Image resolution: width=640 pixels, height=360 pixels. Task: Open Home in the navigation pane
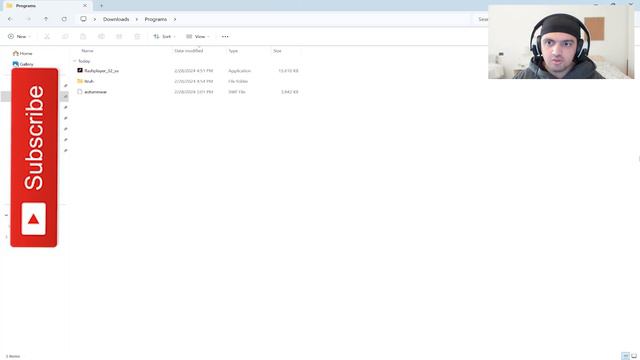pos(26,53)
